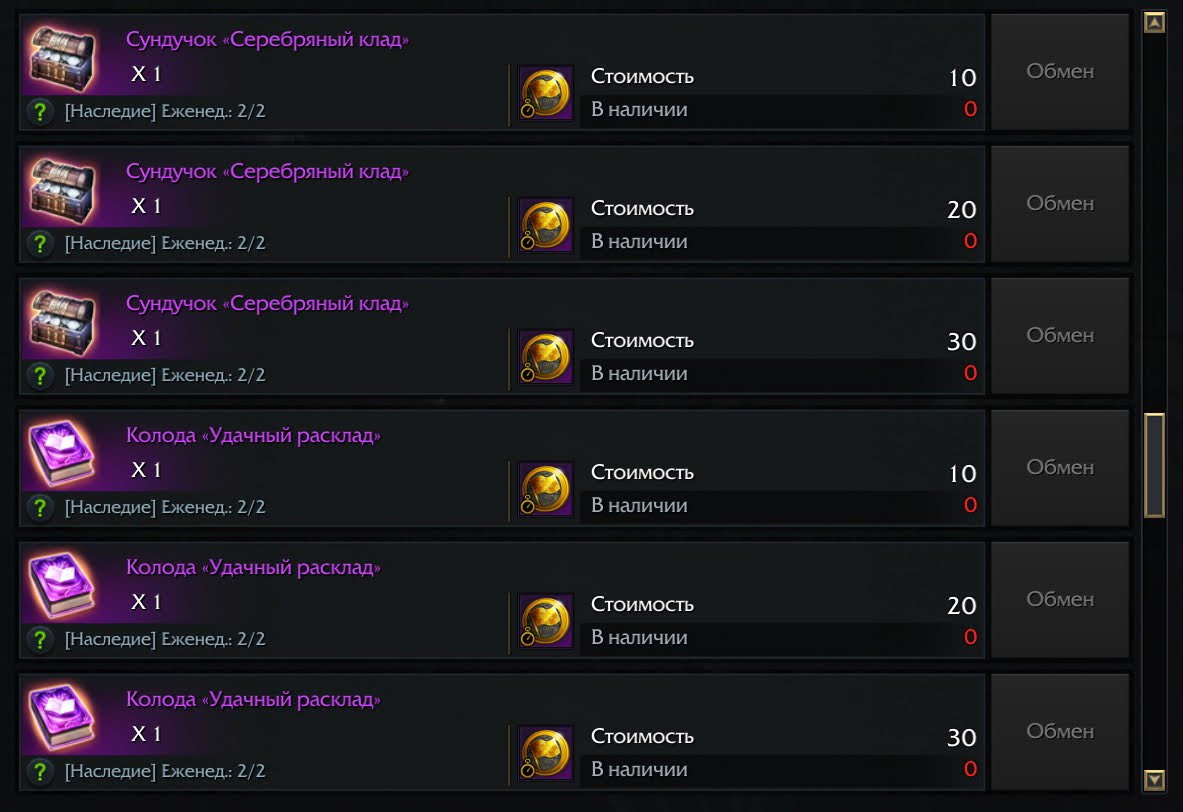This screenshot has width=1183, height=812.
Task: Click gold coin currency icon in the first row
Action: [x=546, y=94]
